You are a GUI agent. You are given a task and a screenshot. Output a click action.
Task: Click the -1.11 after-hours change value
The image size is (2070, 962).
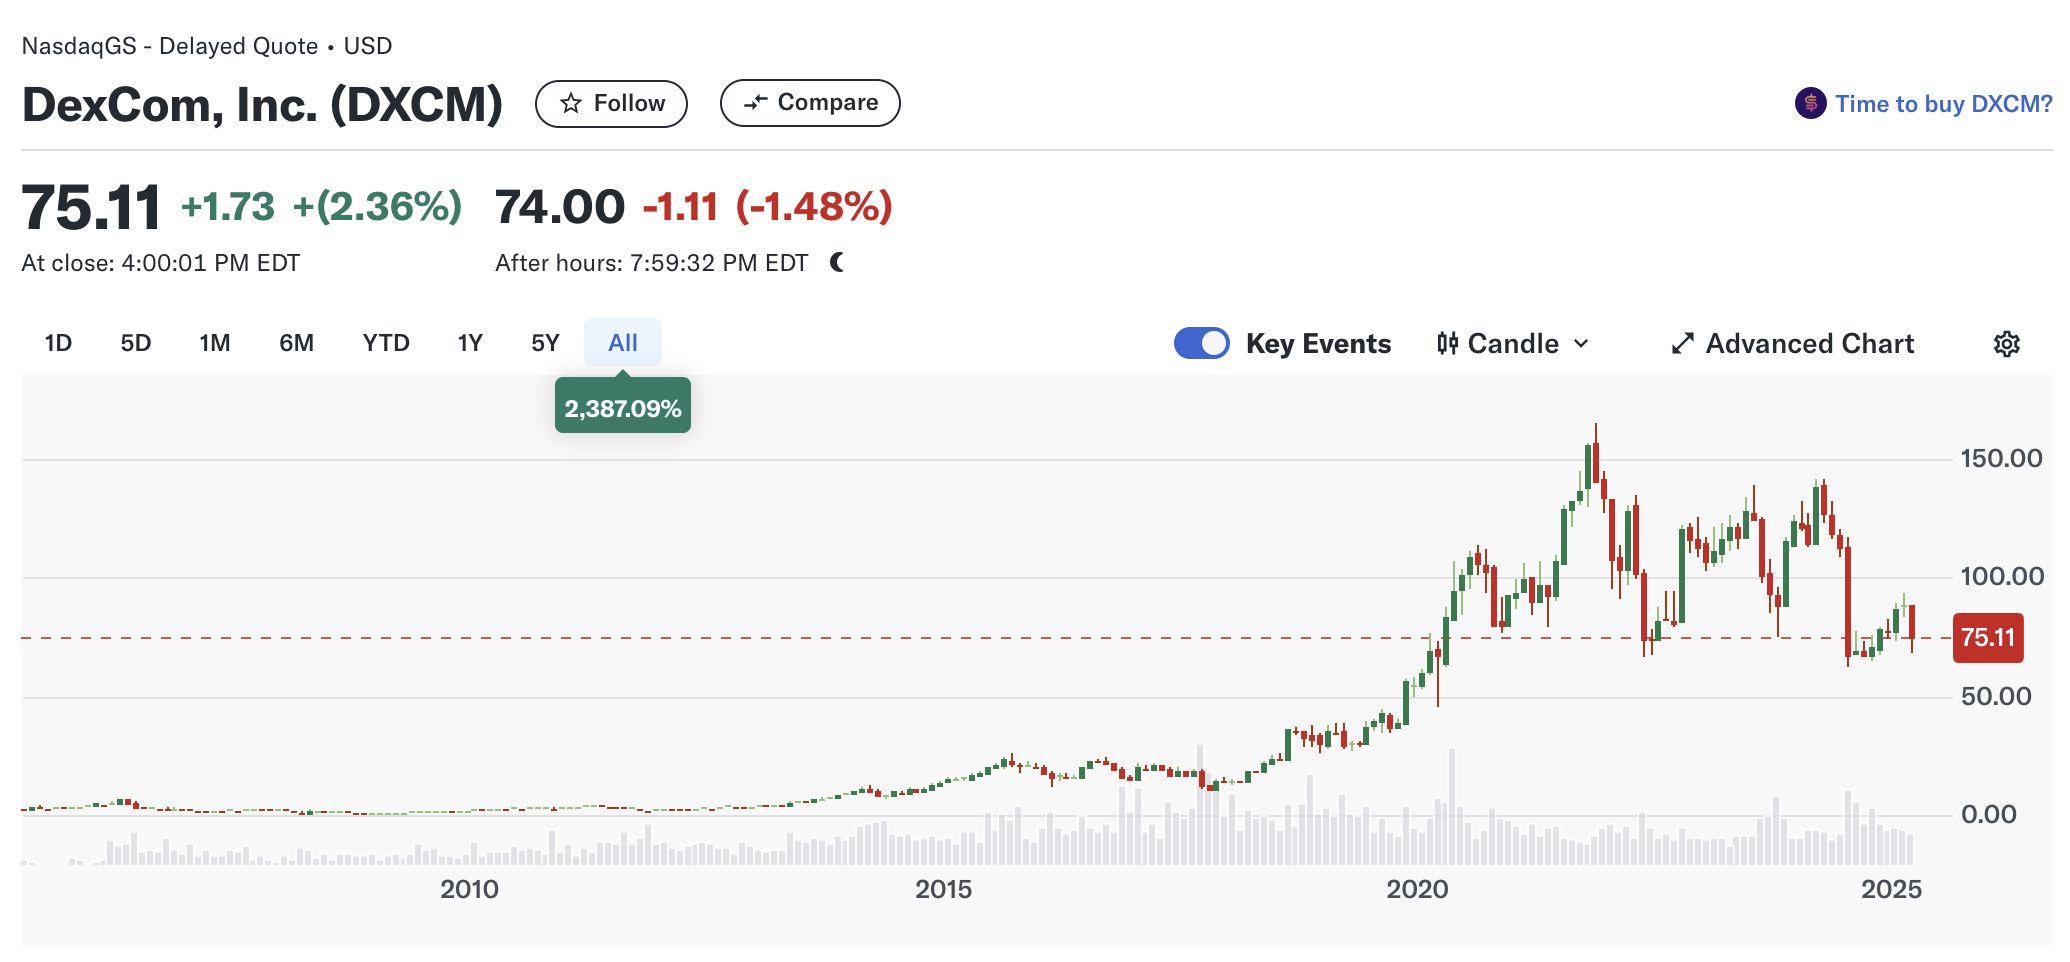click(x=681, y=207)
